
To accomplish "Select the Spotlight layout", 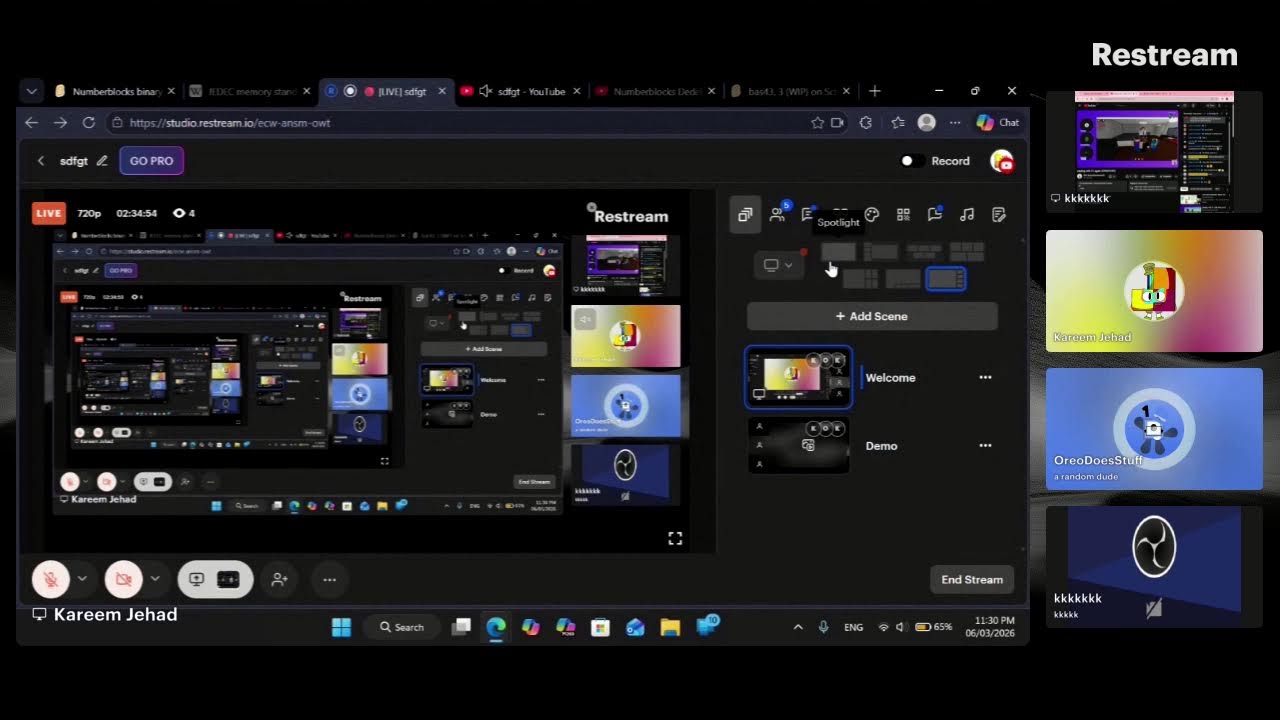I will pos(838,252).
